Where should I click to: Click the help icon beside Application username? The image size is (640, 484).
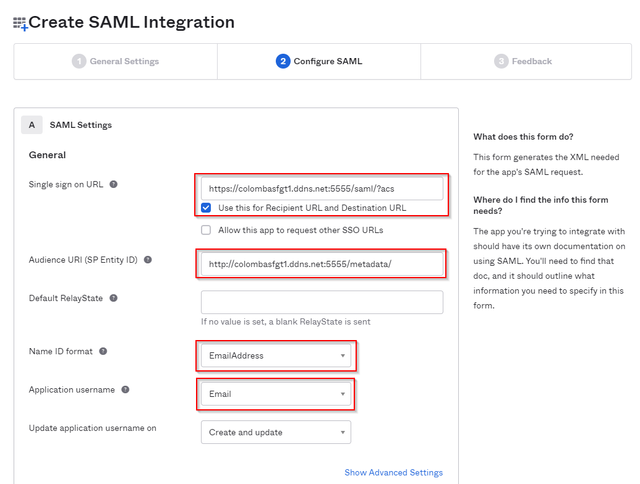pos(126,389)
